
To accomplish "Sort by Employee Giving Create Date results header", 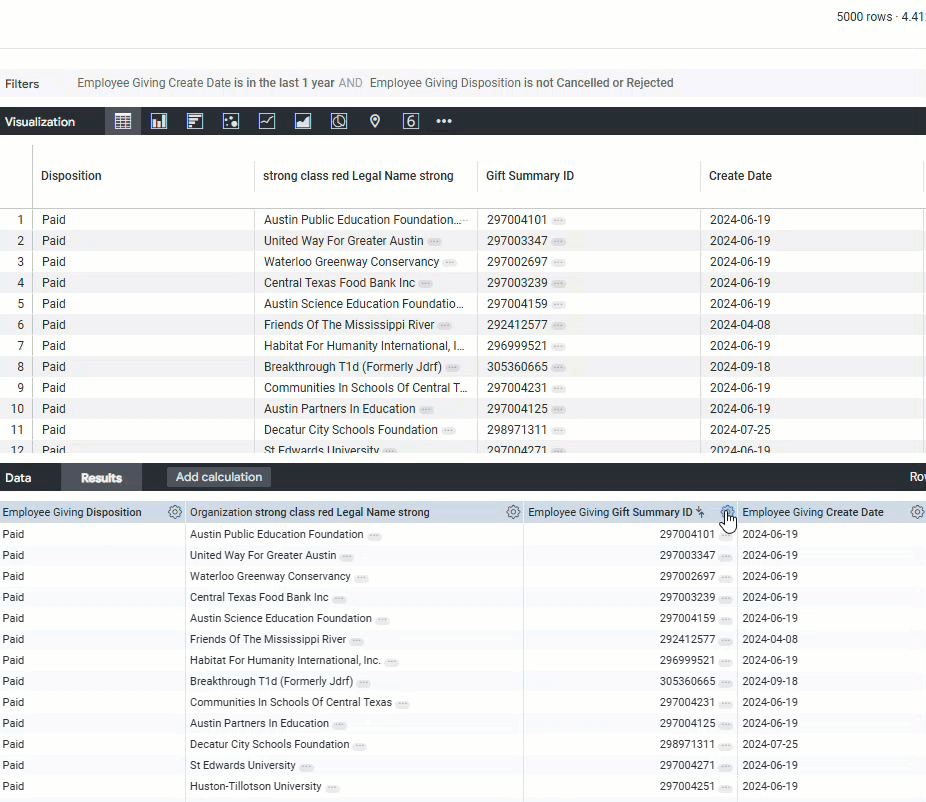I will pos(813,512).
